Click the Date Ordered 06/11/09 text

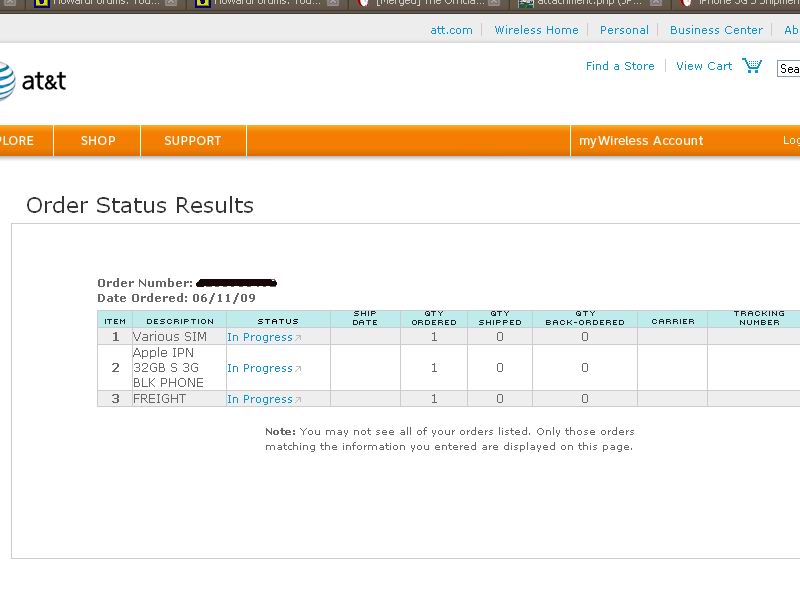(x=177, y=298)
